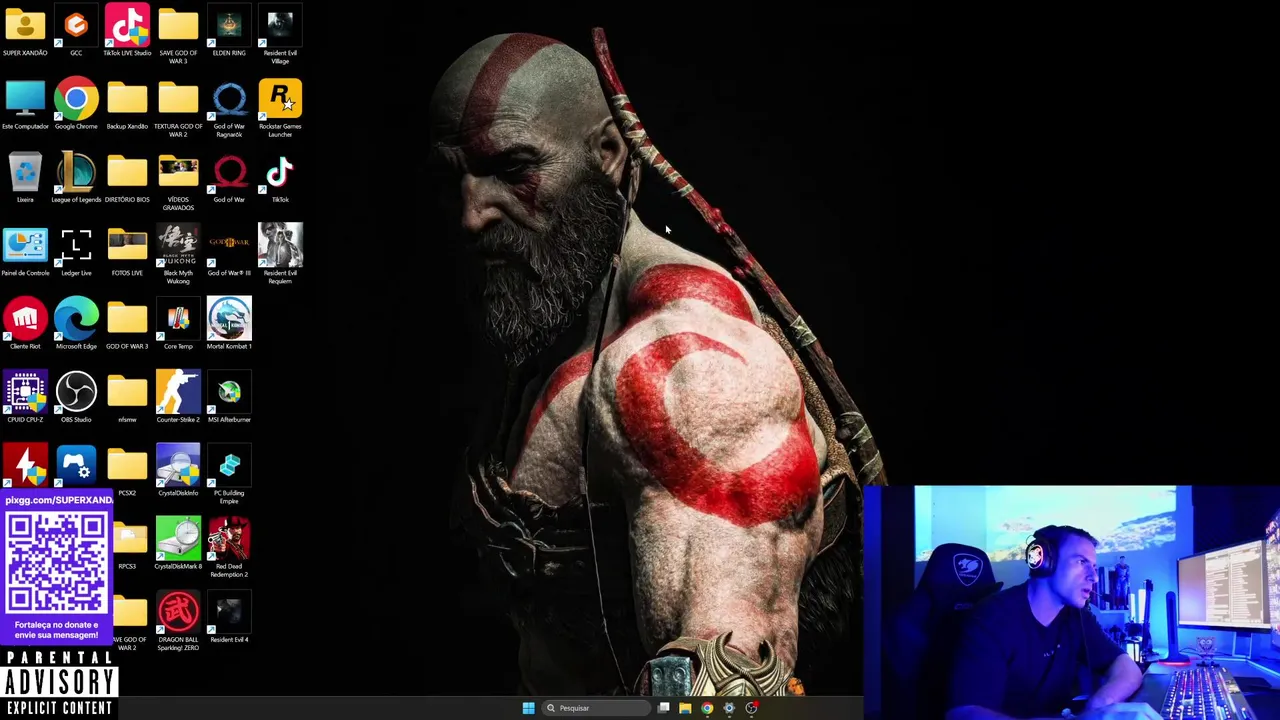
Task: Open the PCSX2 folder
Action: point(127,472)
